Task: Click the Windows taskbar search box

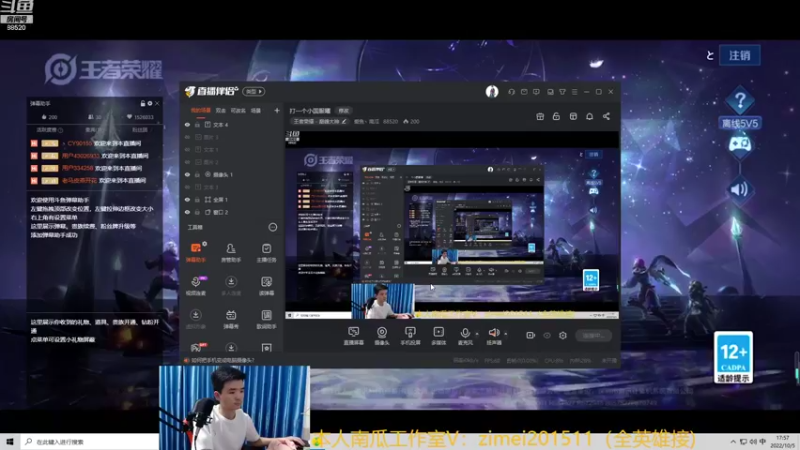Action: pos(90,441)
